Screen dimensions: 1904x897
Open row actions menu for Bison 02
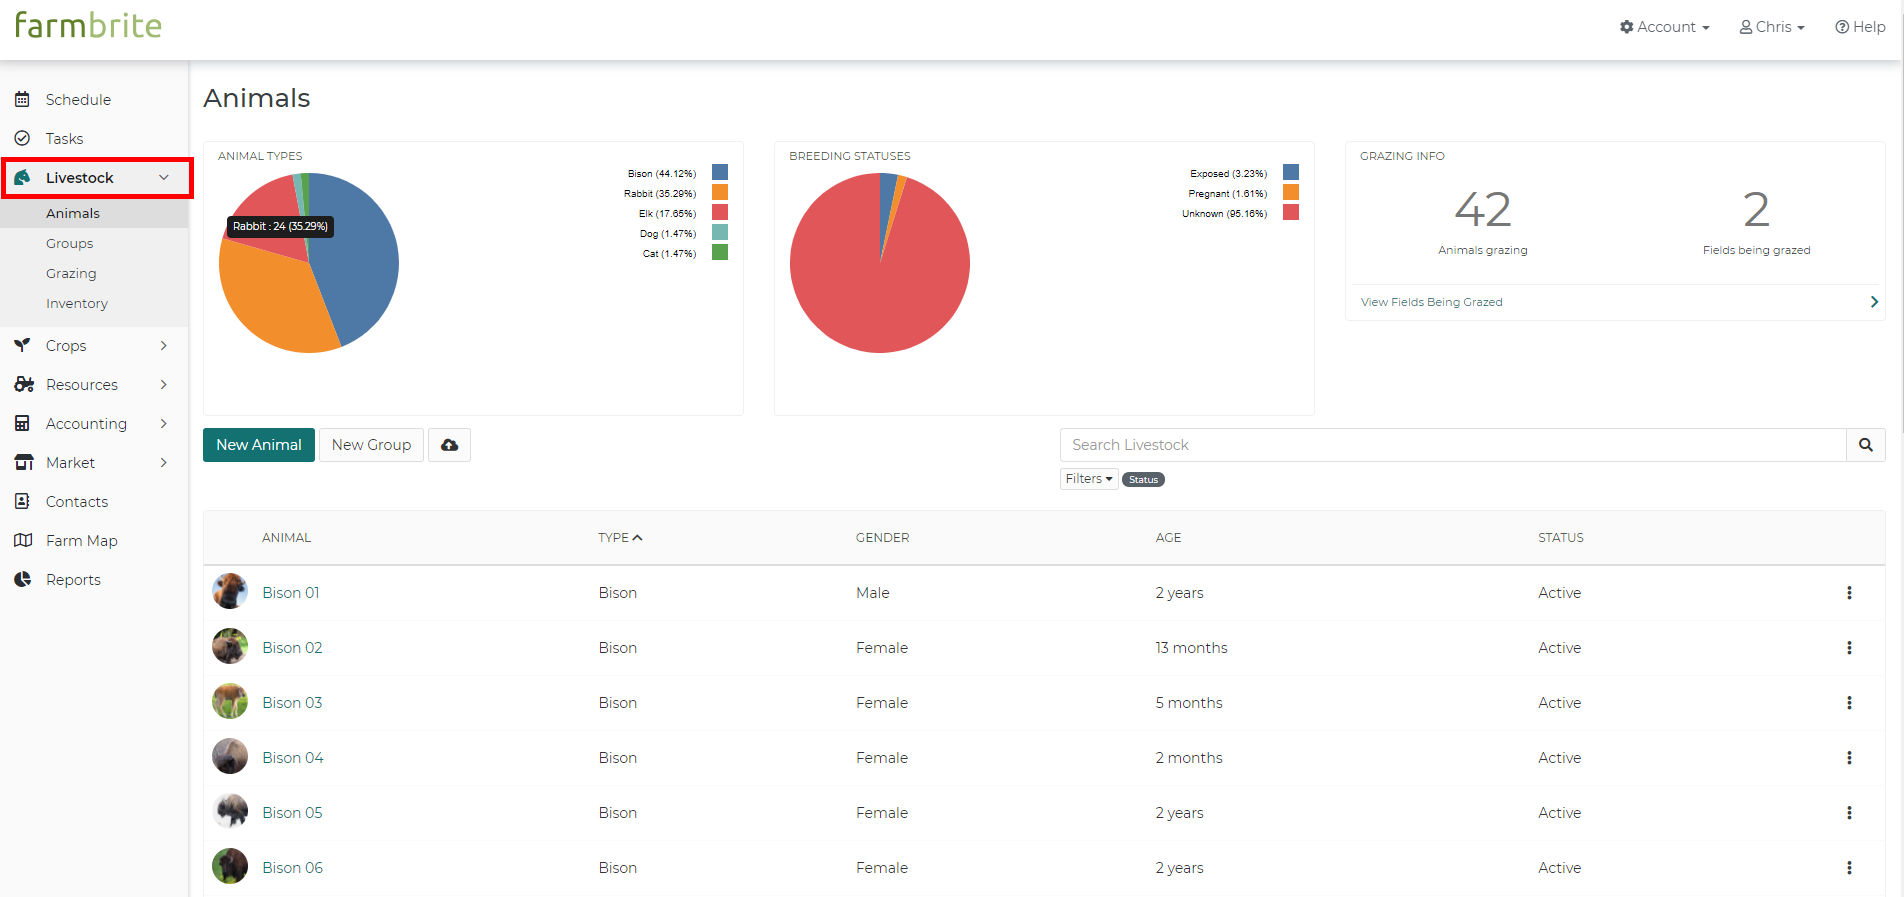pyautogui.click(x=1849, y=648)
